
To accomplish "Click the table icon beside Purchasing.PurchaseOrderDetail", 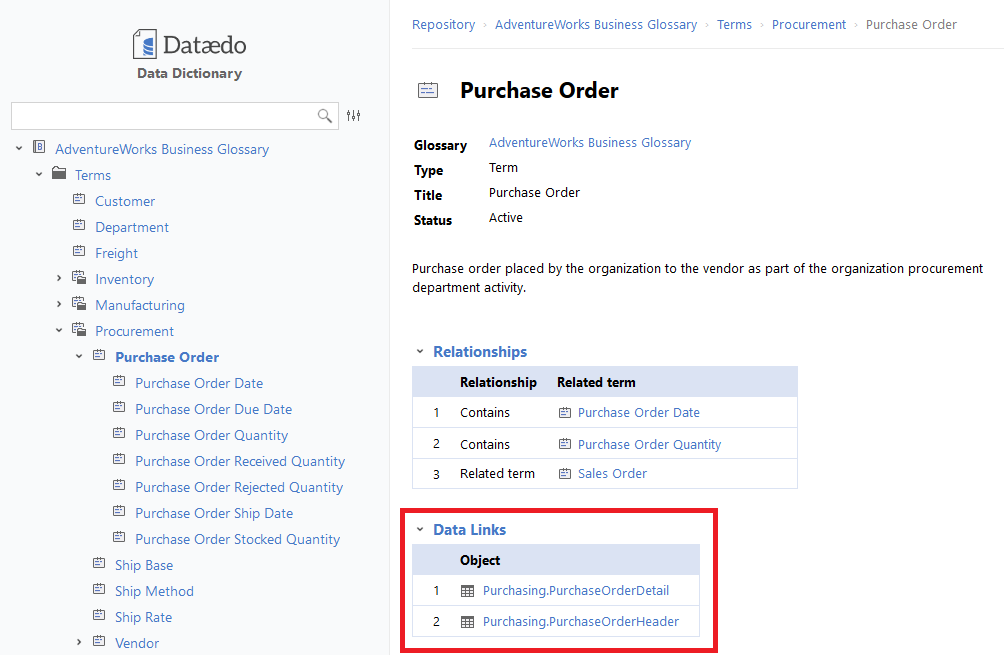I will 467,591.
